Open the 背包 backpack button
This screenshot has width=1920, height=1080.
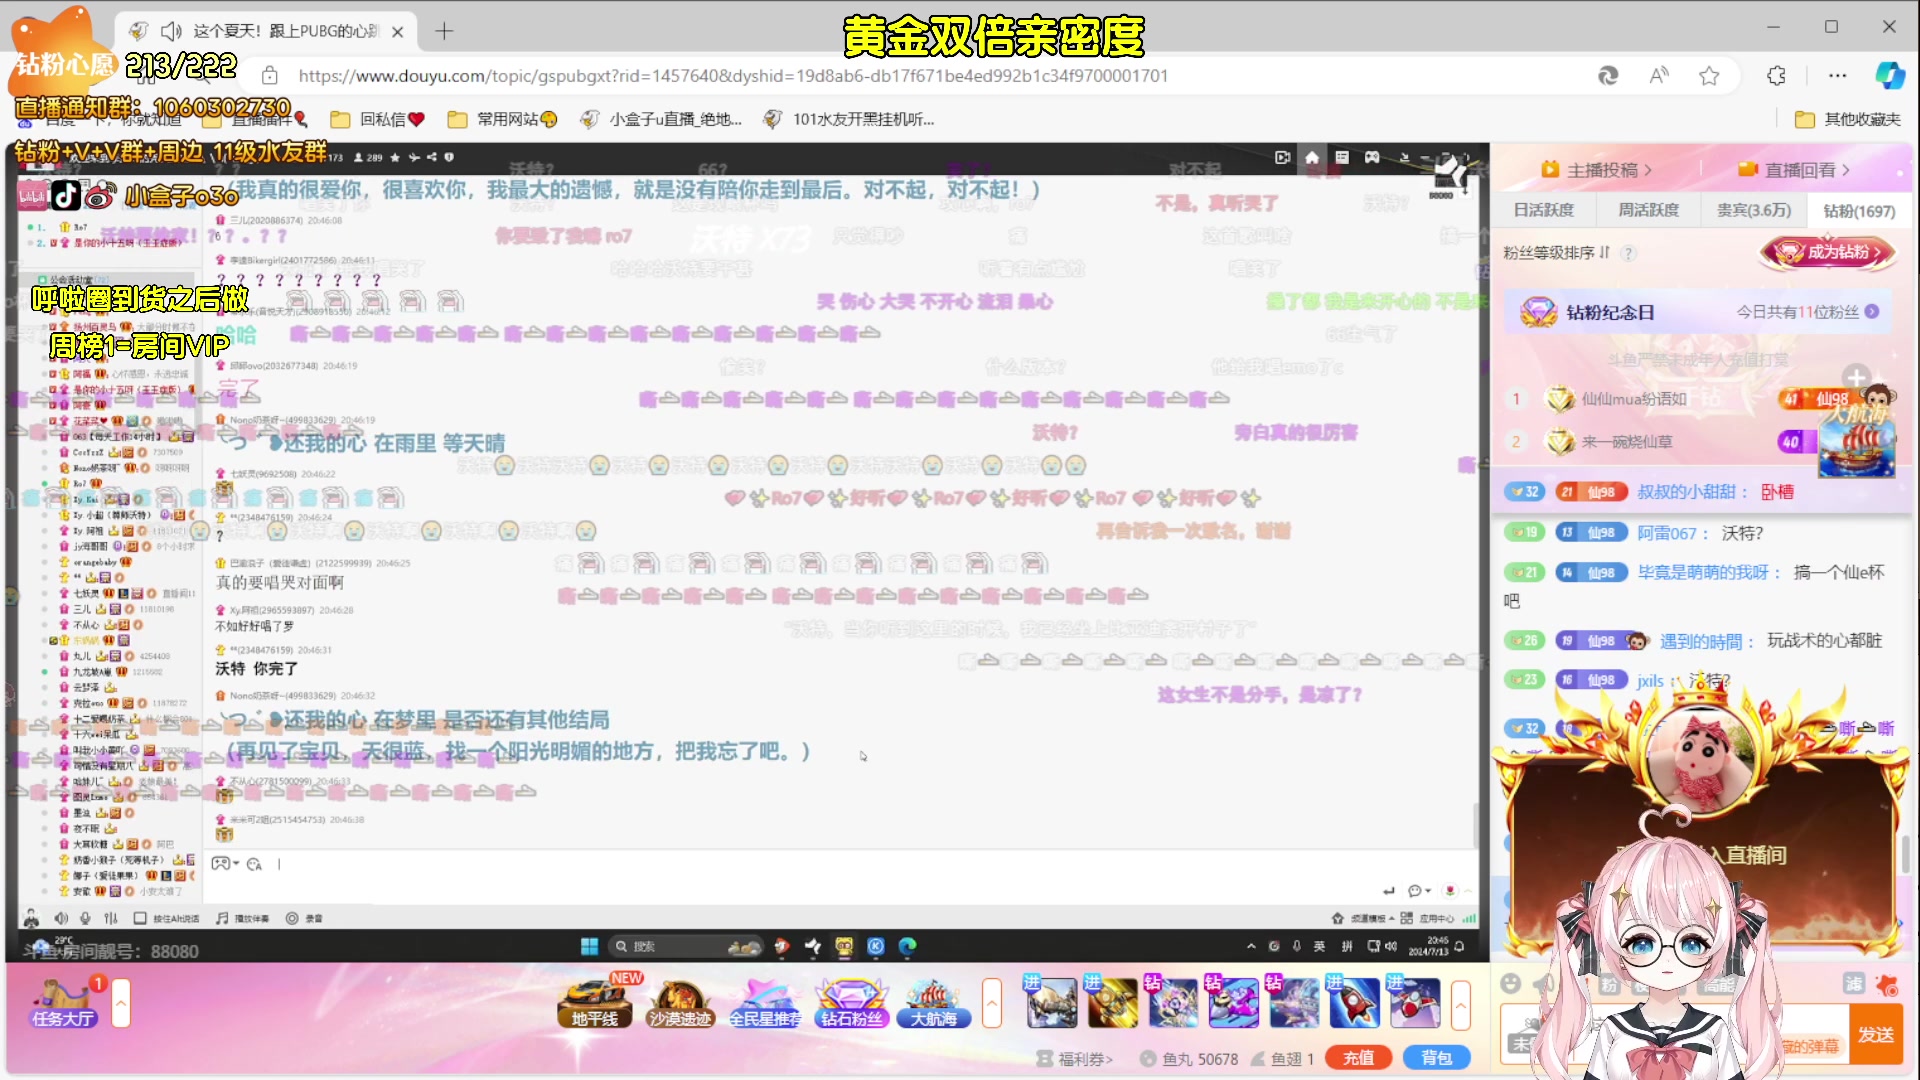click(1436, 1058)
